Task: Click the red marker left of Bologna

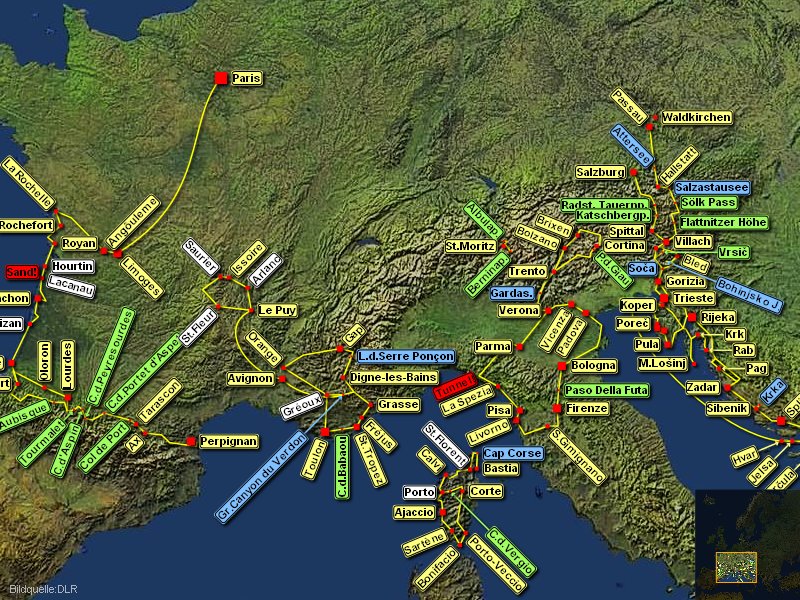Action: (561, 366)
